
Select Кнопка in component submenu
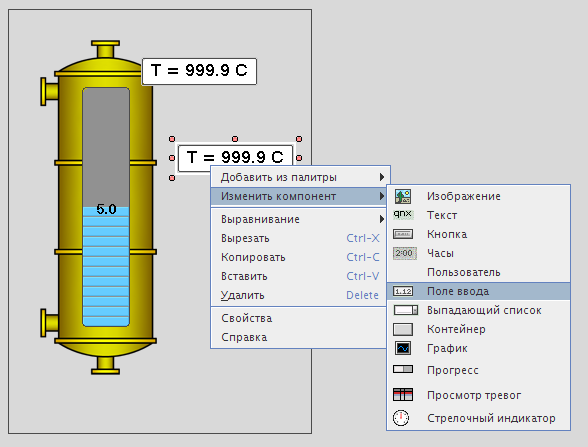(478, 234)
